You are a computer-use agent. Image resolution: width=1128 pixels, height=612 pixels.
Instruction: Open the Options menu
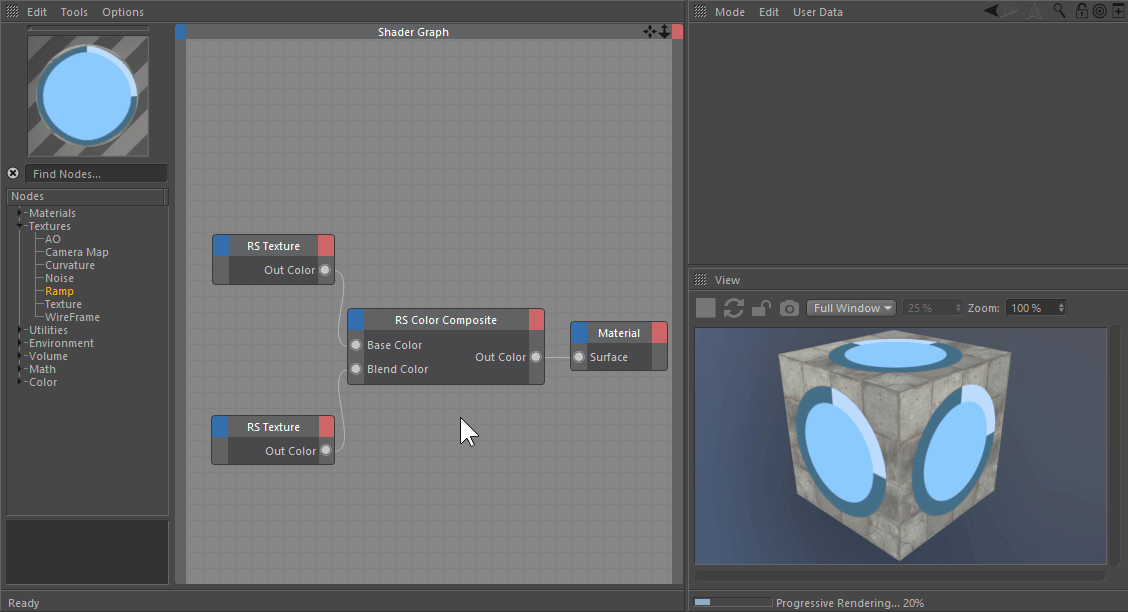coord(123,12)
